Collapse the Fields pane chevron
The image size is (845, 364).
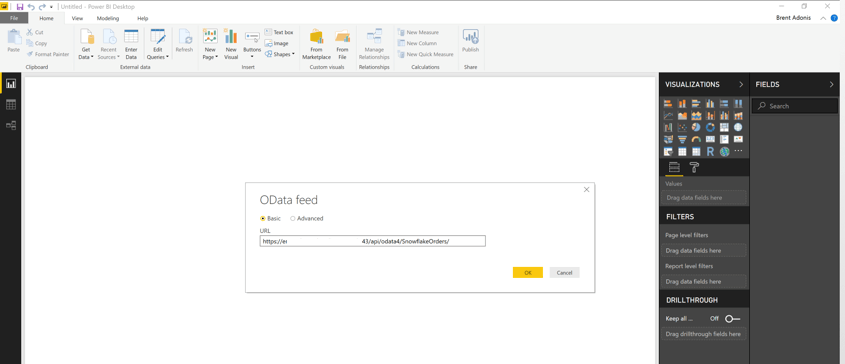point(832,85)
